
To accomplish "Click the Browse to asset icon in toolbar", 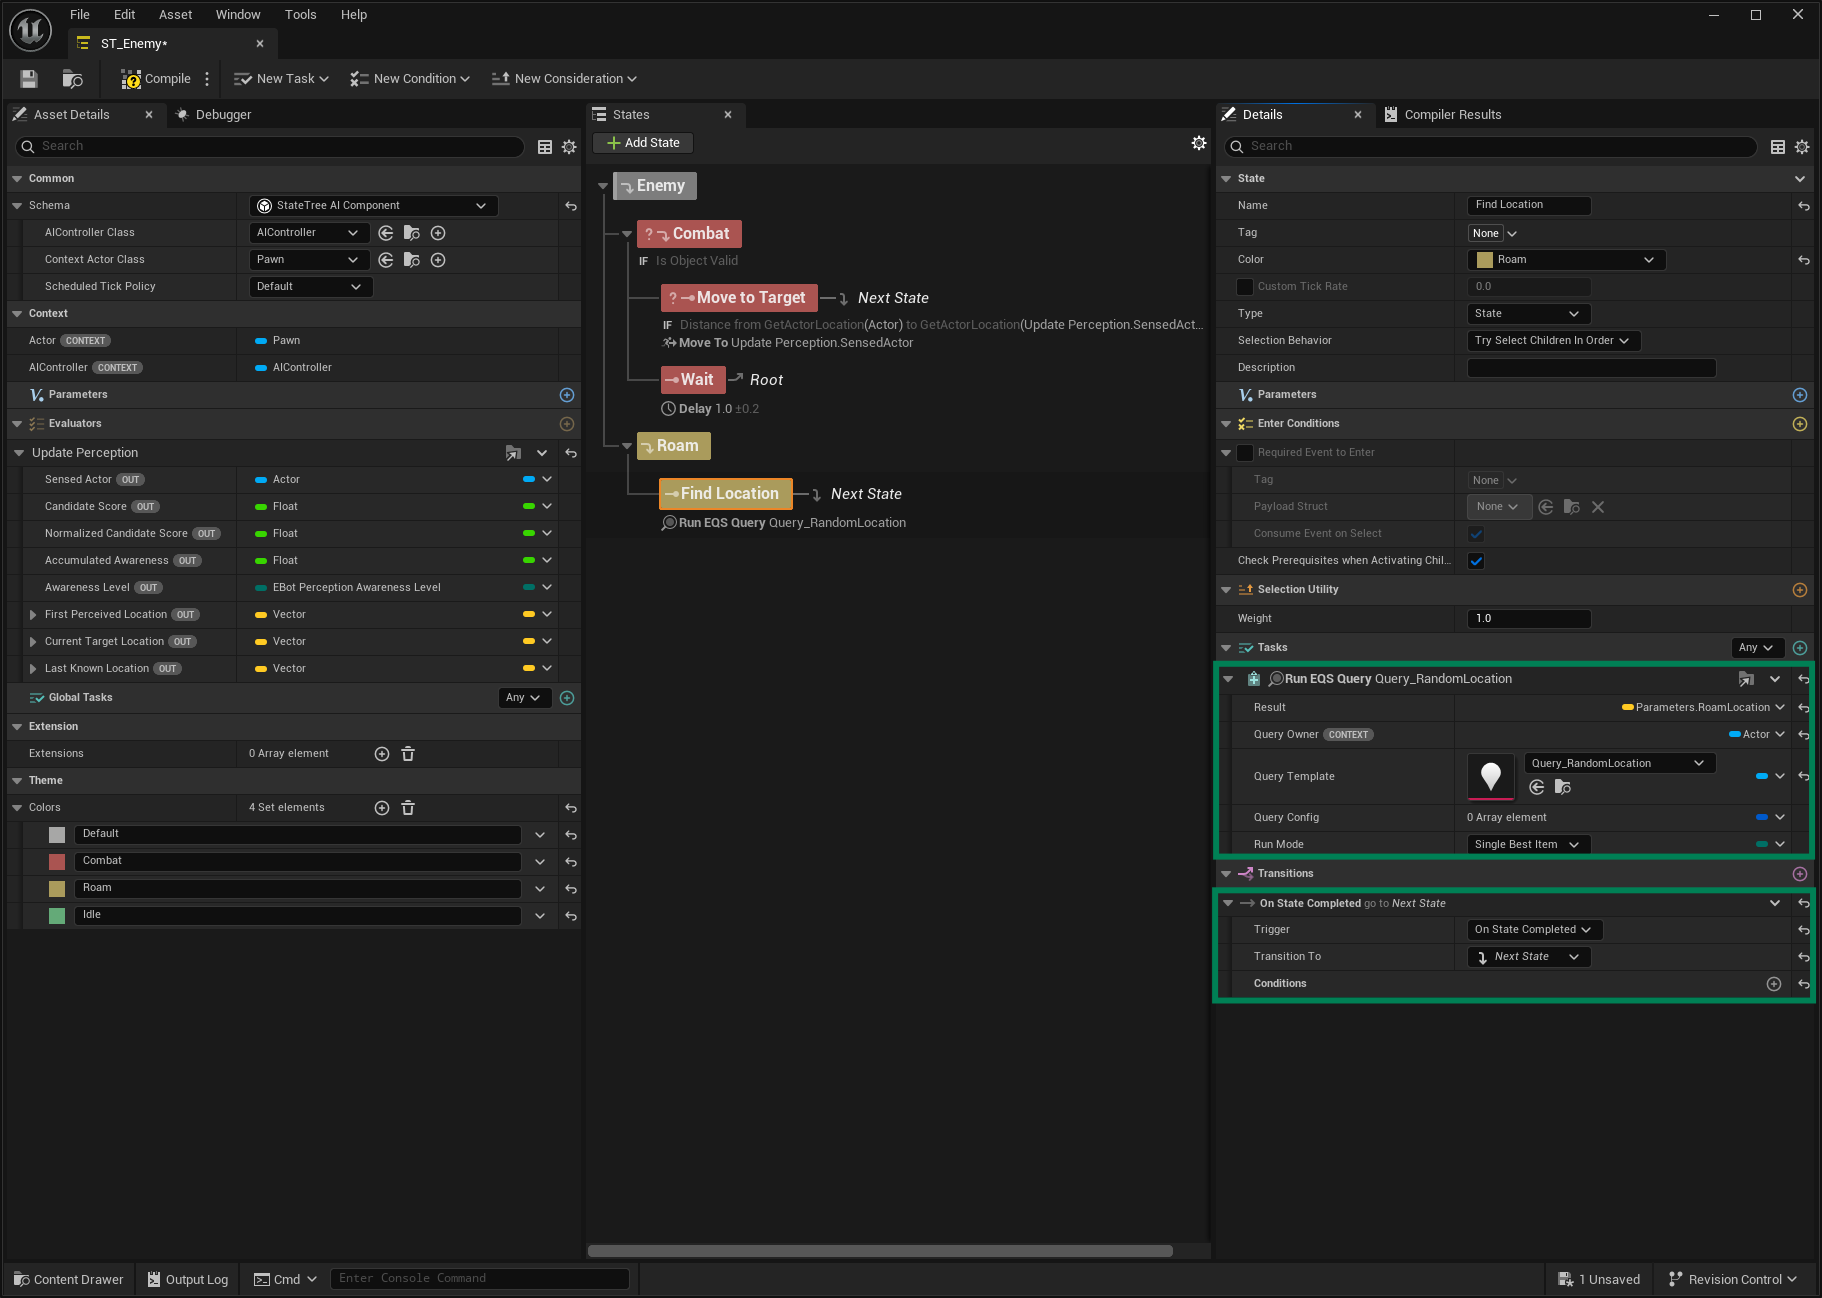I will 72,79.
